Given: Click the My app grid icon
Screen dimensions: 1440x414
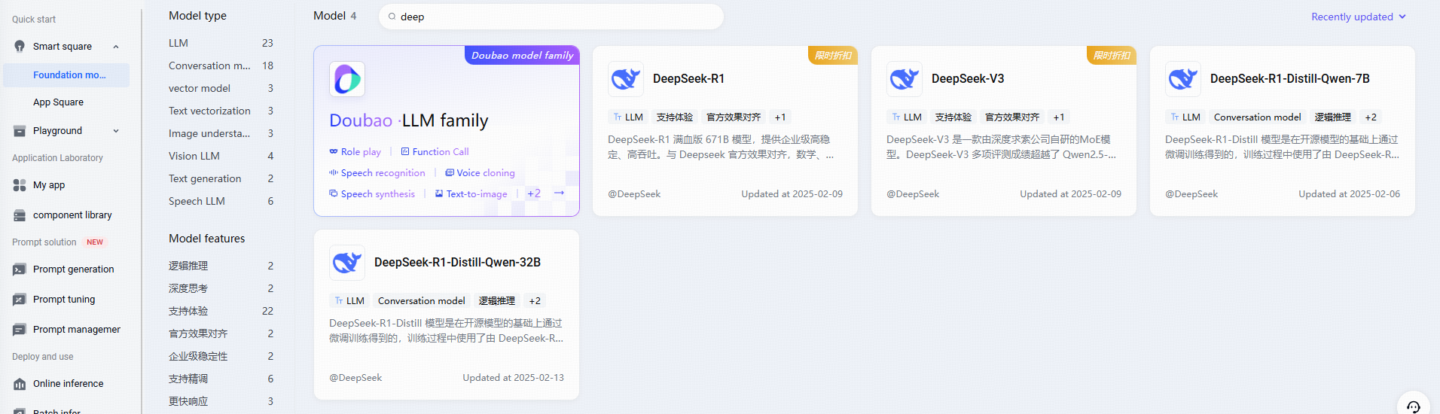Looking at the screenshot, I should tap(19, 185).
